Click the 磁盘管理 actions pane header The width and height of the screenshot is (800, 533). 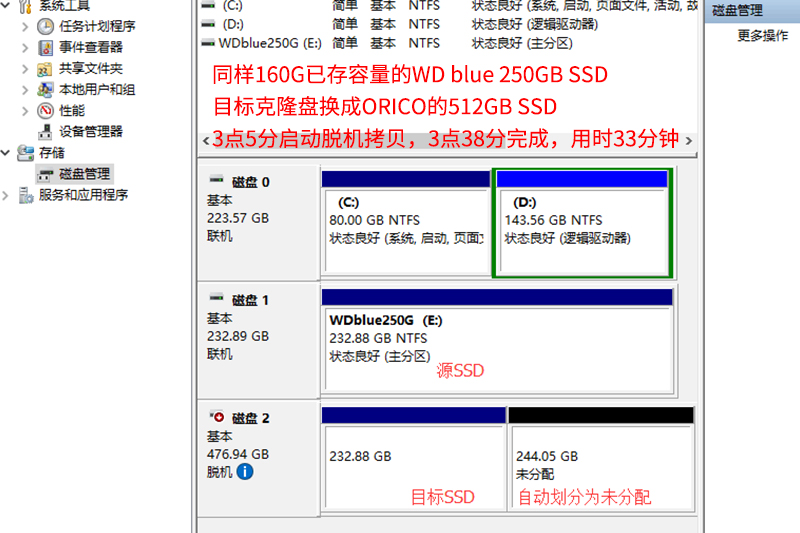pos(752,10)
